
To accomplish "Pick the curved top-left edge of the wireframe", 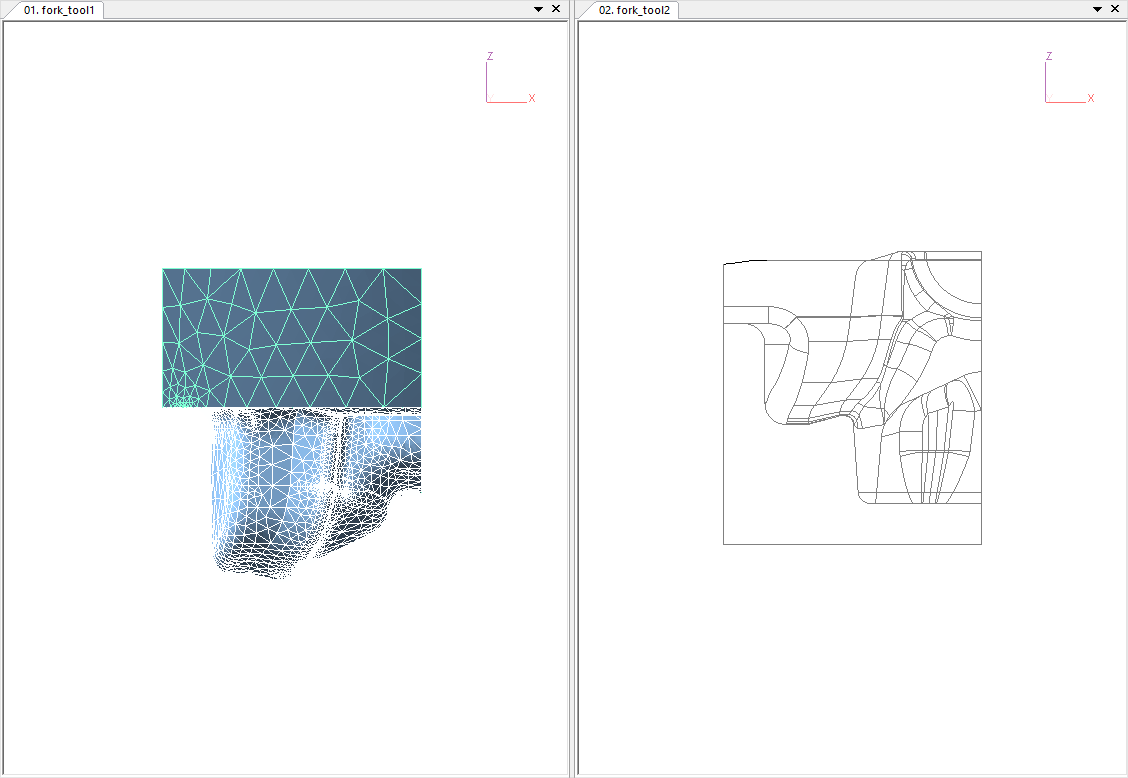I will point(743,262).
